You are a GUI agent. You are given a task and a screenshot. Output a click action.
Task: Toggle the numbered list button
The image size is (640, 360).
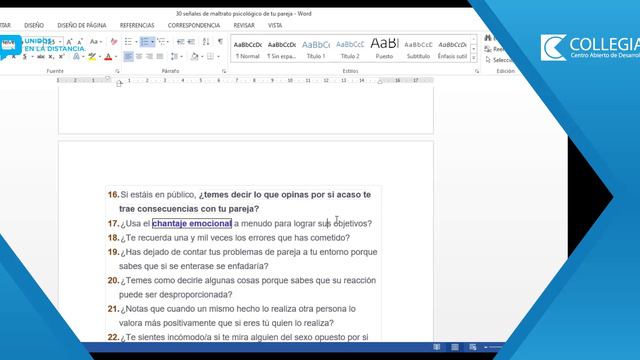click(x=144, y=42)
